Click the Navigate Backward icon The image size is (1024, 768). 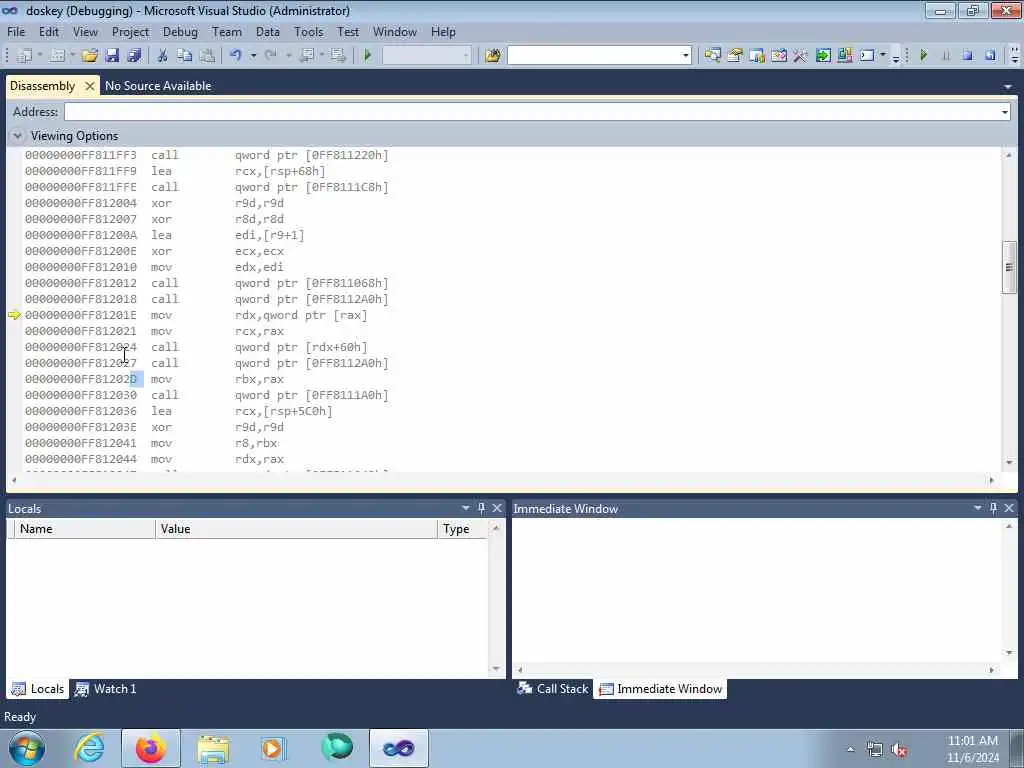click(x=306, y=56)
